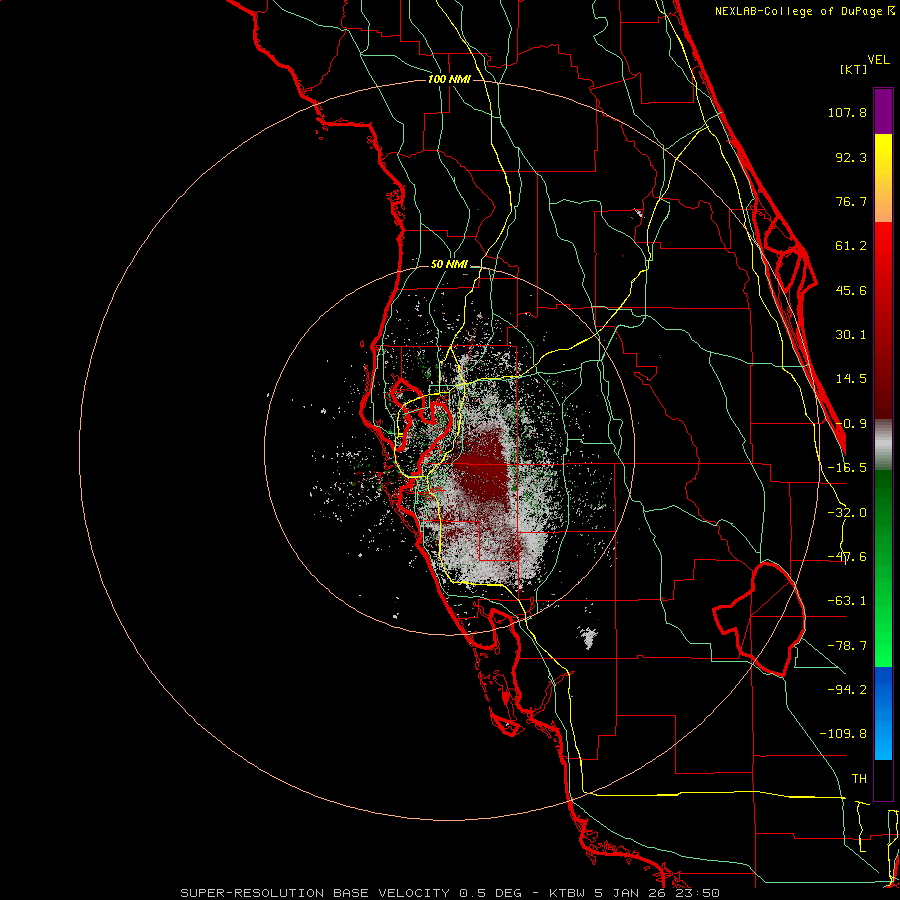Click the 100 NMI range ring label

click(x=449, y=79)
